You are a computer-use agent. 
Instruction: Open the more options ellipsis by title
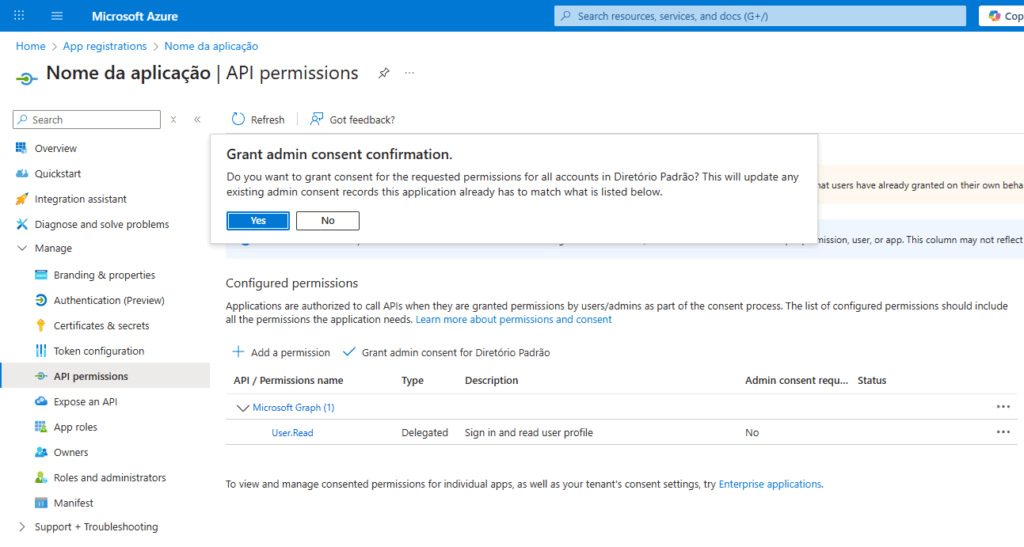point(409,73)
